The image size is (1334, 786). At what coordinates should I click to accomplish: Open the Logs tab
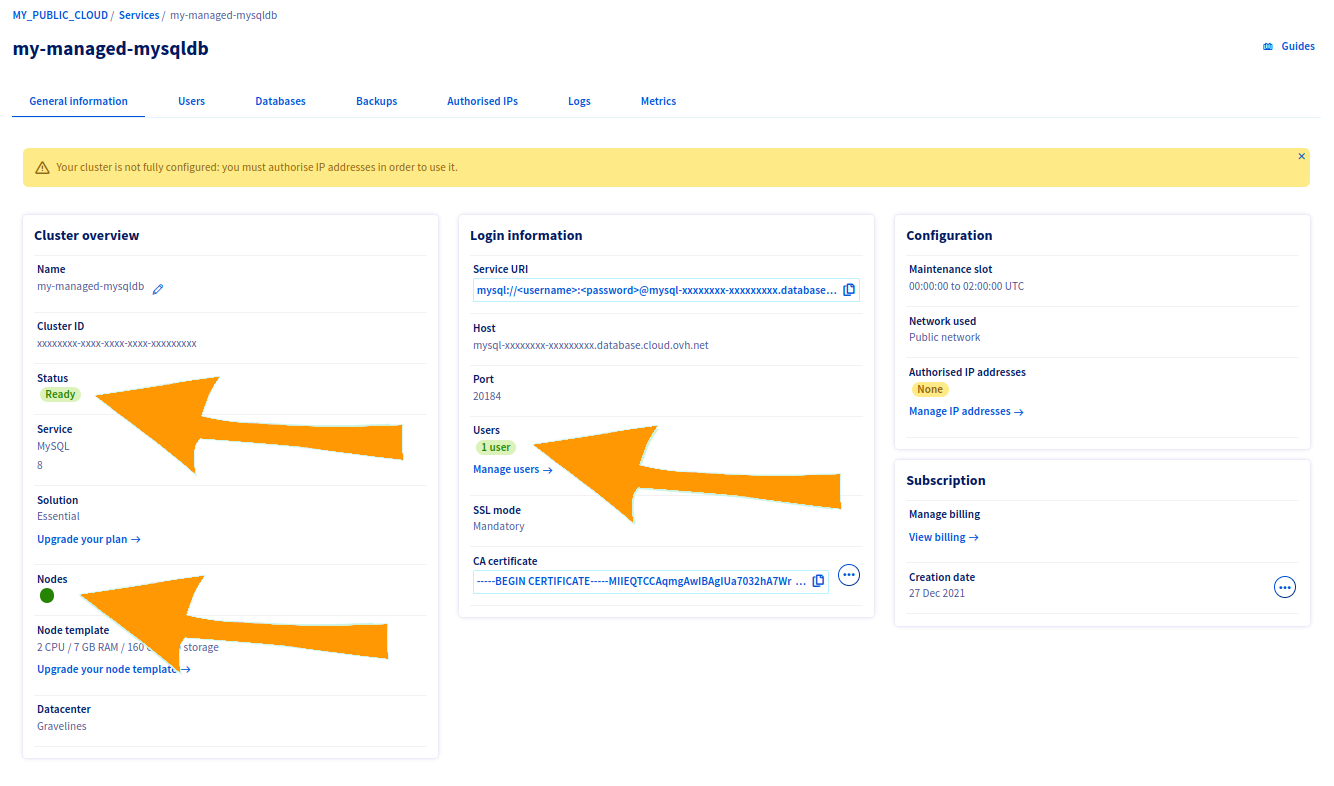579,101
